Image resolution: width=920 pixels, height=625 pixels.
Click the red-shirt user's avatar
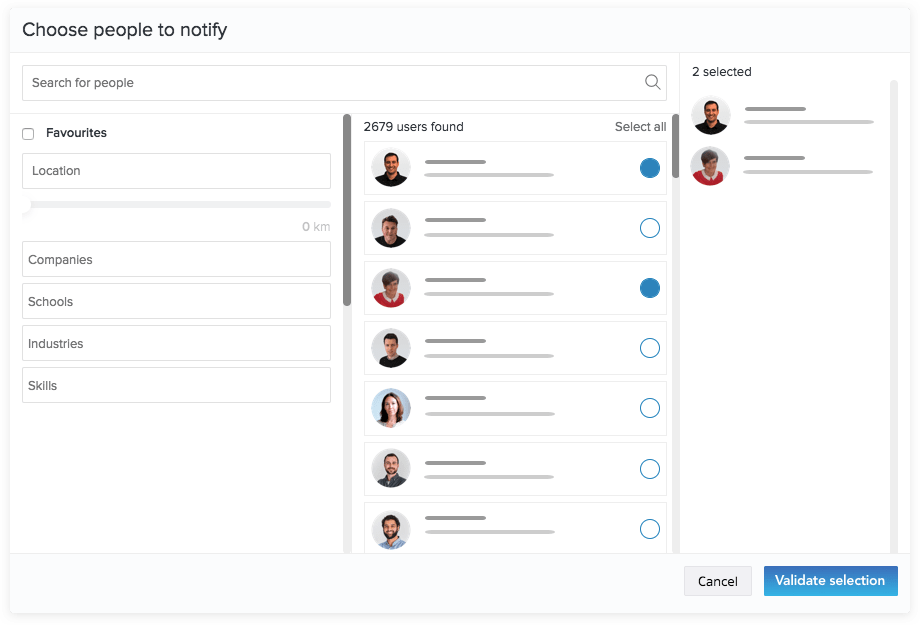391,288
